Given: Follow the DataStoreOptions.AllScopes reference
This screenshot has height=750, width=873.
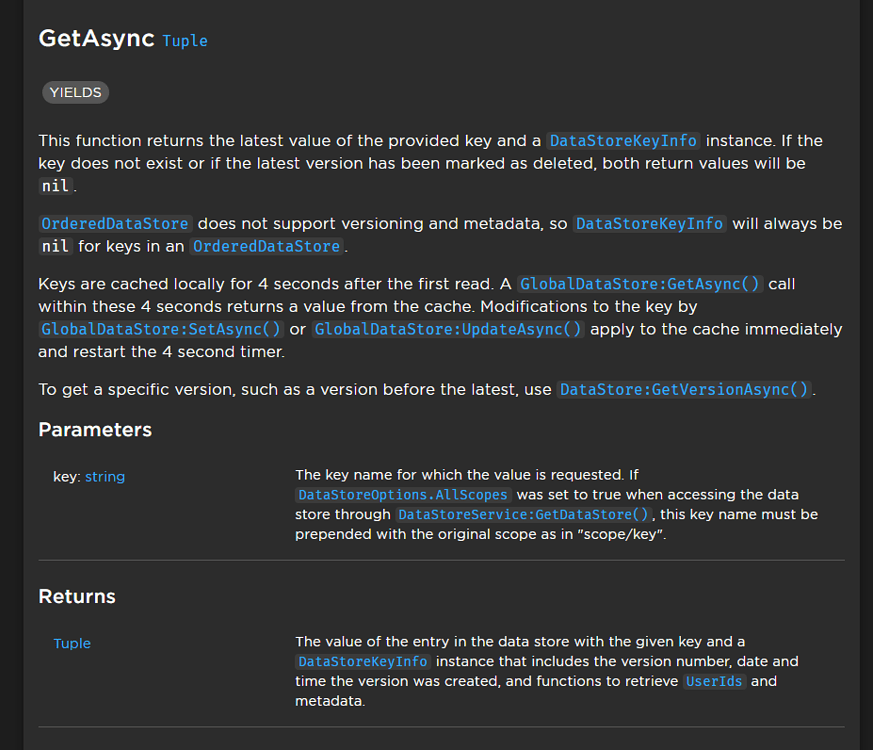Looking at the screenshot, I should click(402, 495).
